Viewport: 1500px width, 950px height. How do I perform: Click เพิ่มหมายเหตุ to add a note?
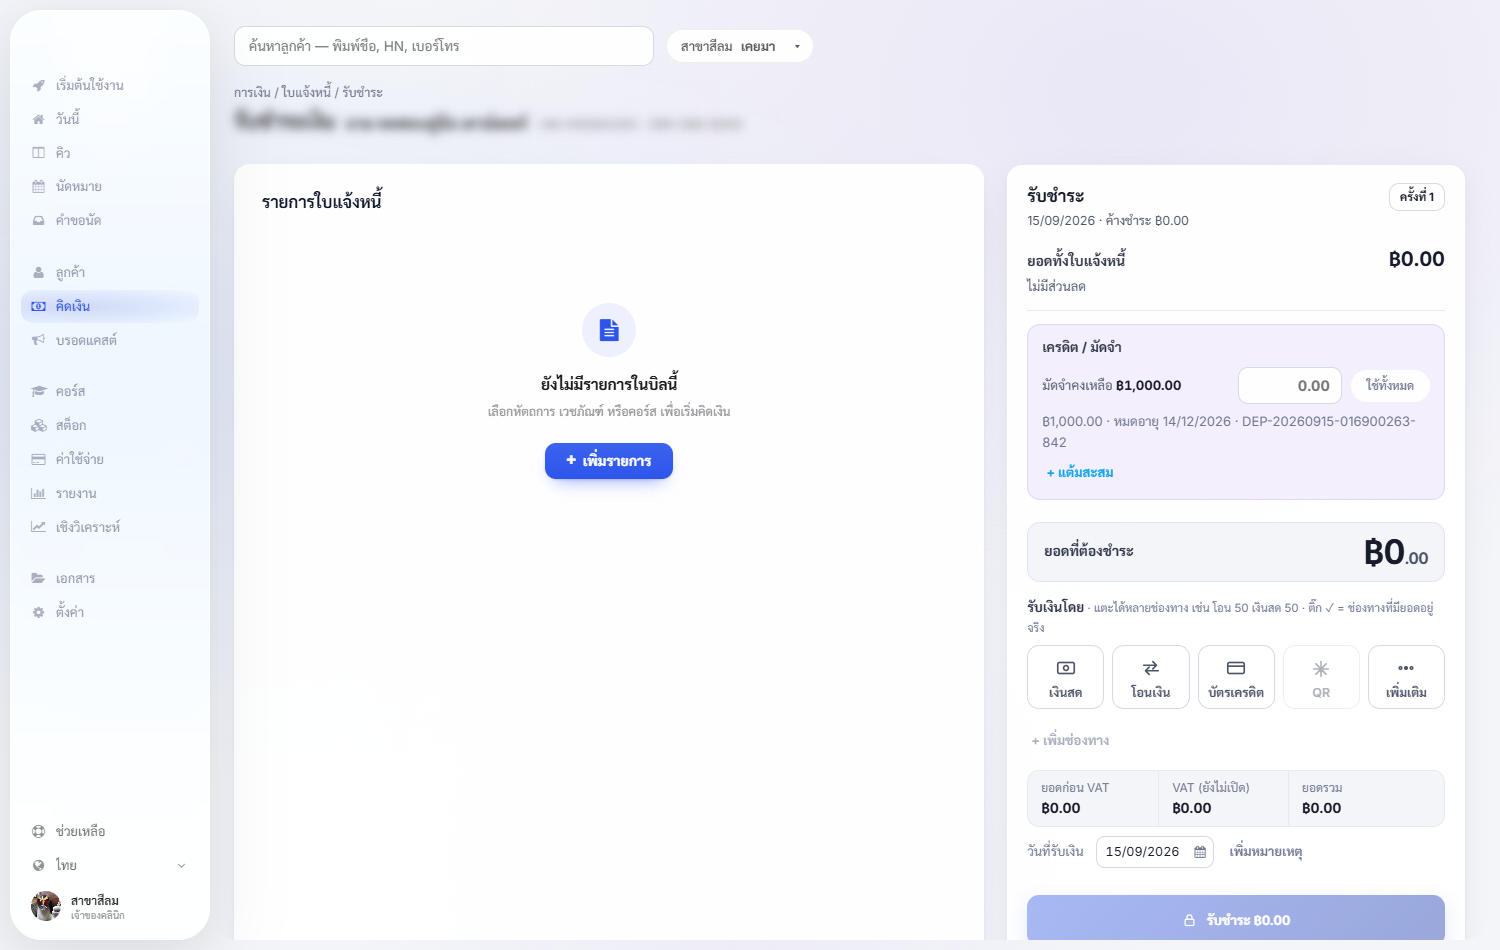[x=1266, y=852]
